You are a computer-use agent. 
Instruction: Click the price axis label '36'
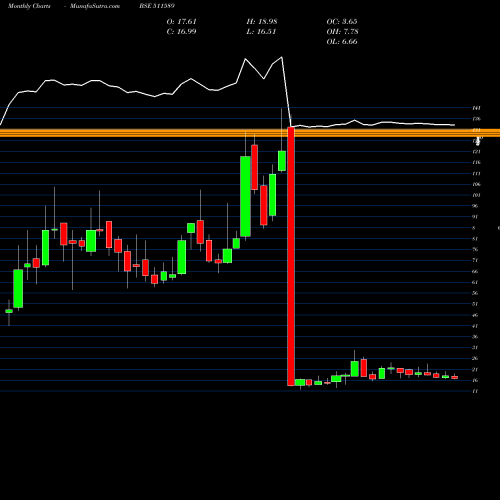[475, 337]
